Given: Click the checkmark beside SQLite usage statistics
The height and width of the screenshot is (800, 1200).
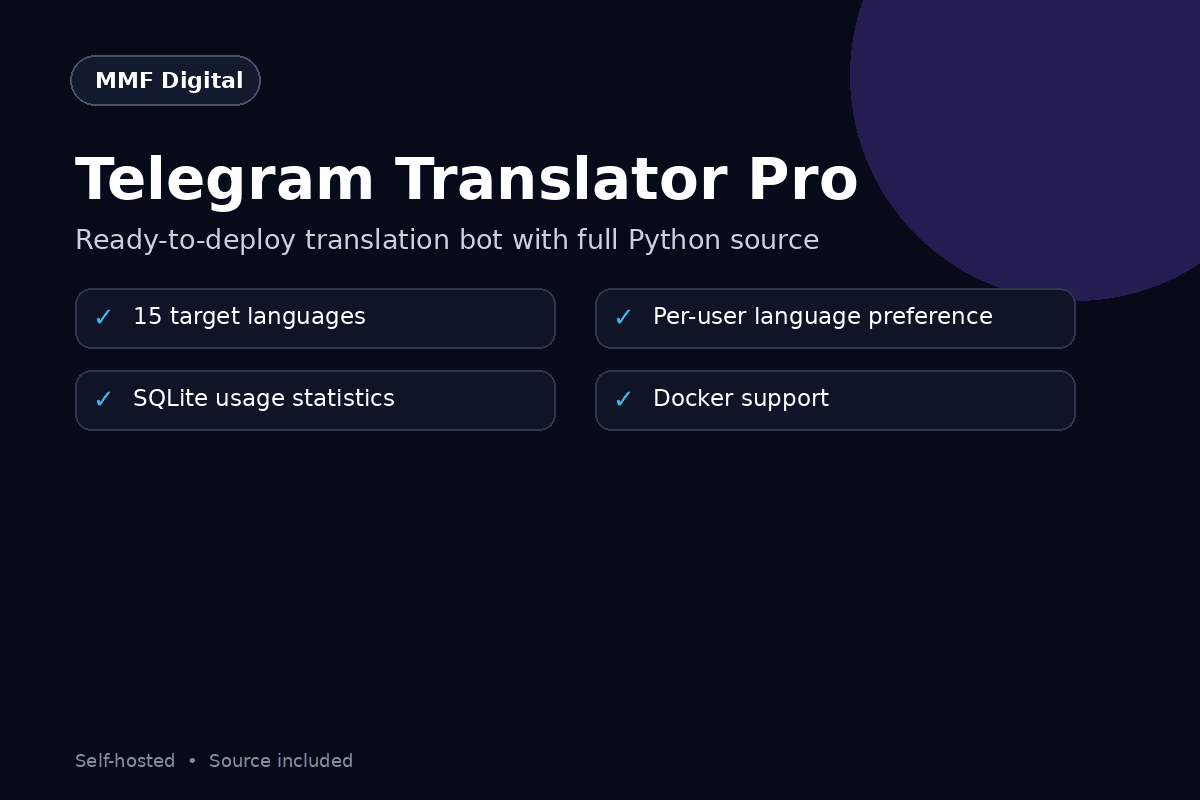Looking at the screenshot, I should [x=103, y=400].
